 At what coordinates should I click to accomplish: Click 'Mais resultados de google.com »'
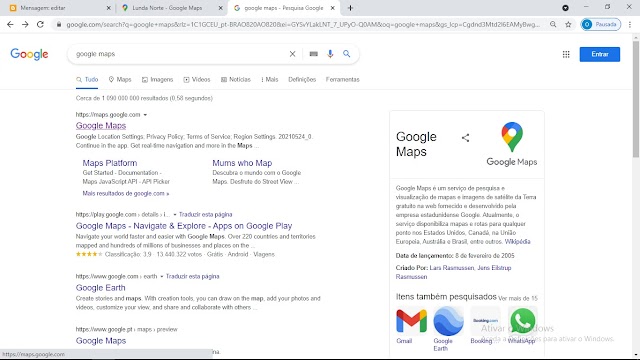point(126,193)
